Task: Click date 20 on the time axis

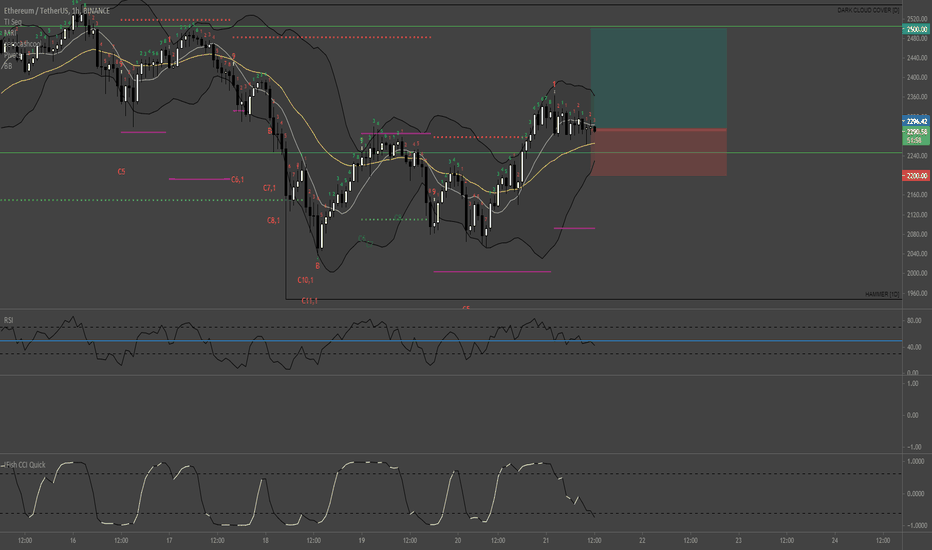Action: pos(458,540)
